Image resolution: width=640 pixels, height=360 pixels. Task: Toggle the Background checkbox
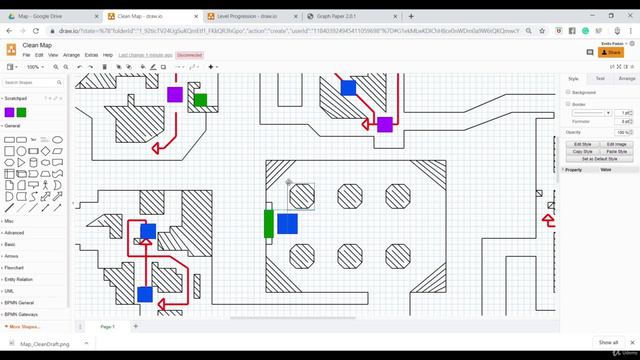pyautogui.click(x=568, y=92)
